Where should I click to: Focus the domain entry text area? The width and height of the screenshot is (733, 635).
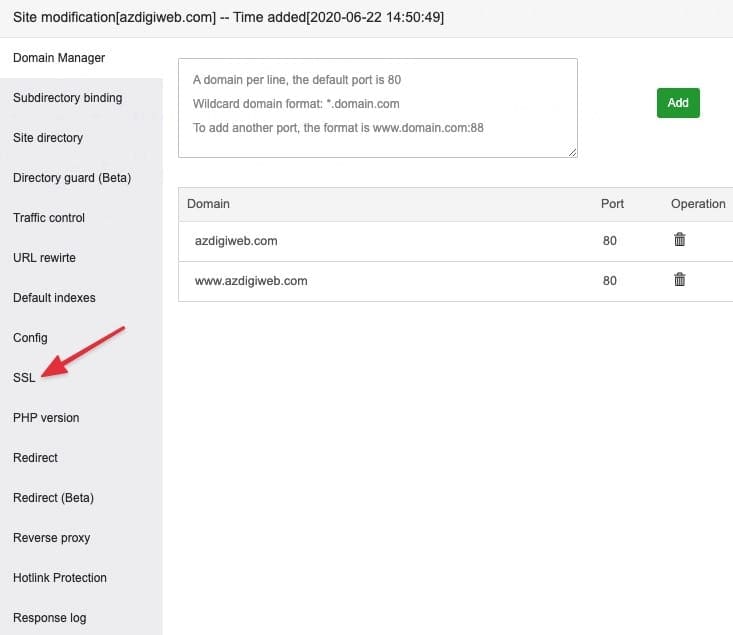(x=377, y=107)
